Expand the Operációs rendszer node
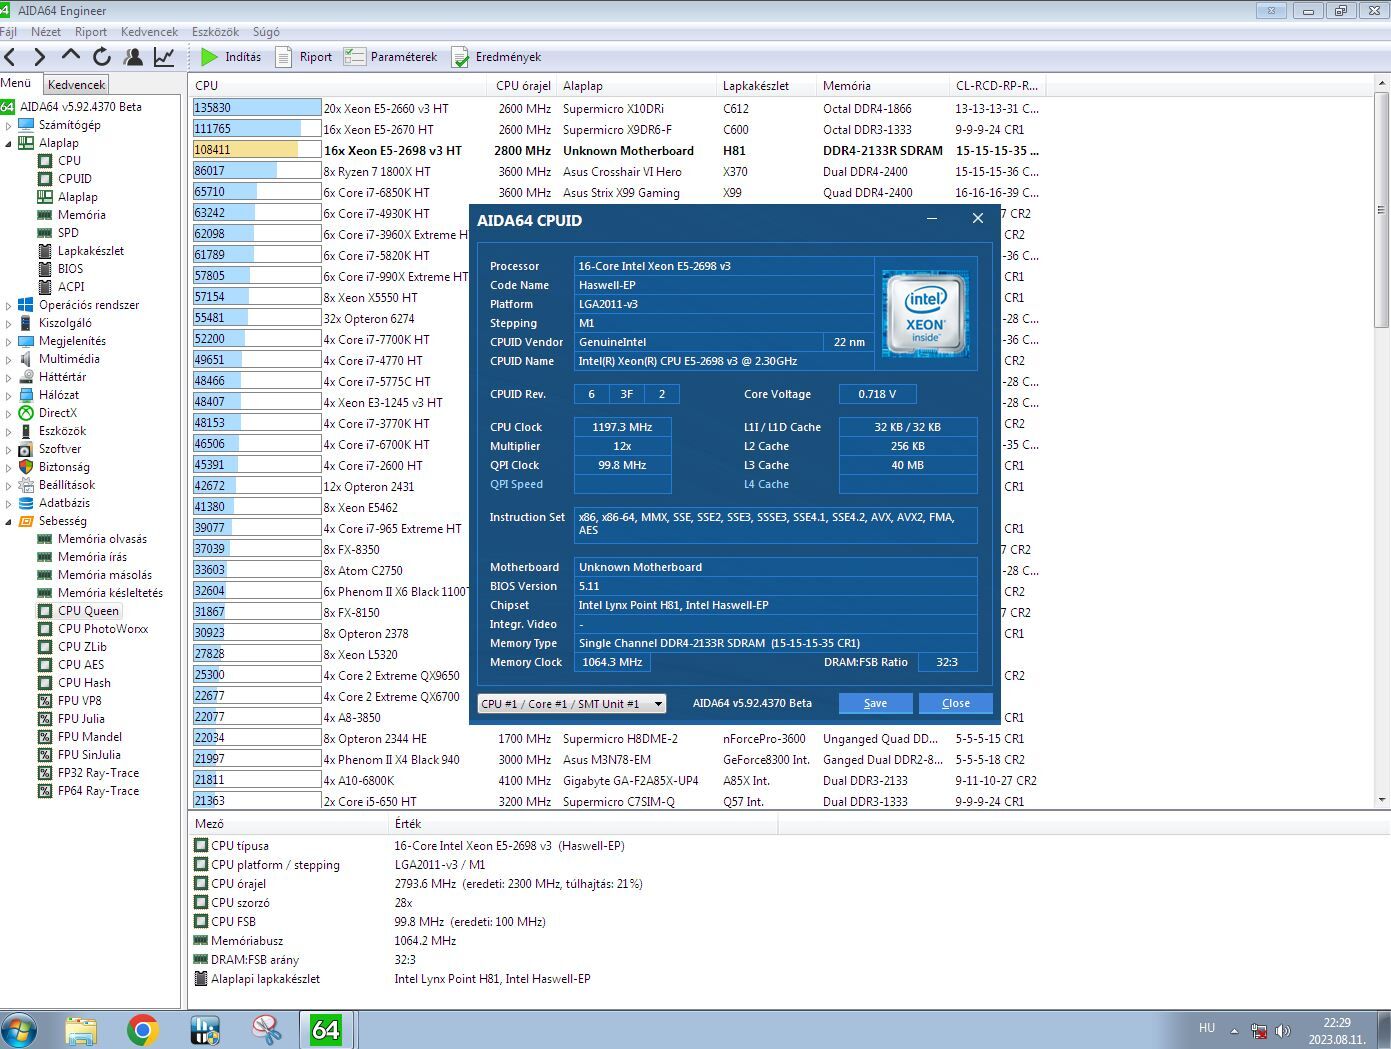The height and width of the screenshot is (1049, 1391). (x=8, y=305)
